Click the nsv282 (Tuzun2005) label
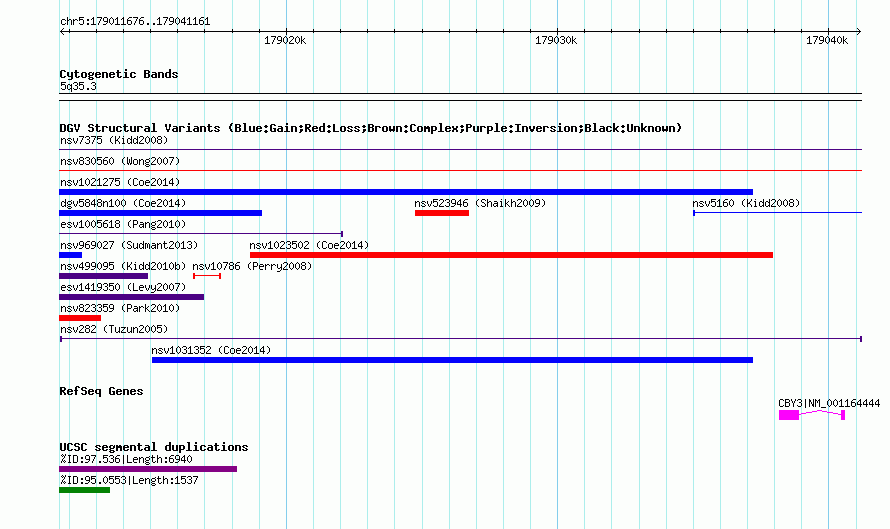The height and width of the screenshot is (529, 890). (114, 329)
